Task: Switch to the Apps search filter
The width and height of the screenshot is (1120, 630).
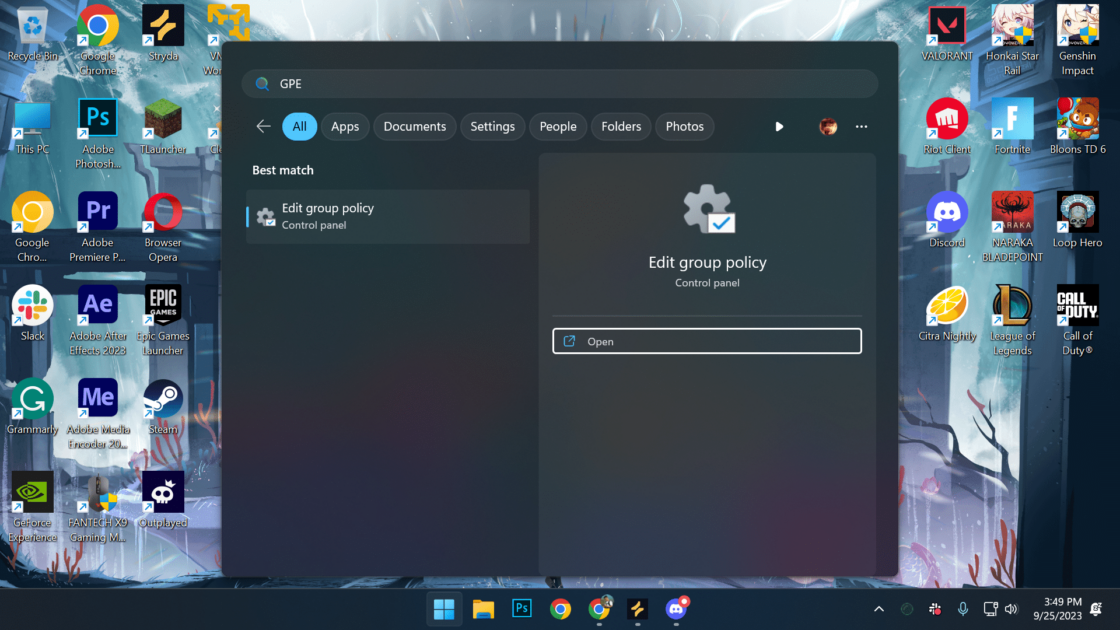Action: coord(345,126)
